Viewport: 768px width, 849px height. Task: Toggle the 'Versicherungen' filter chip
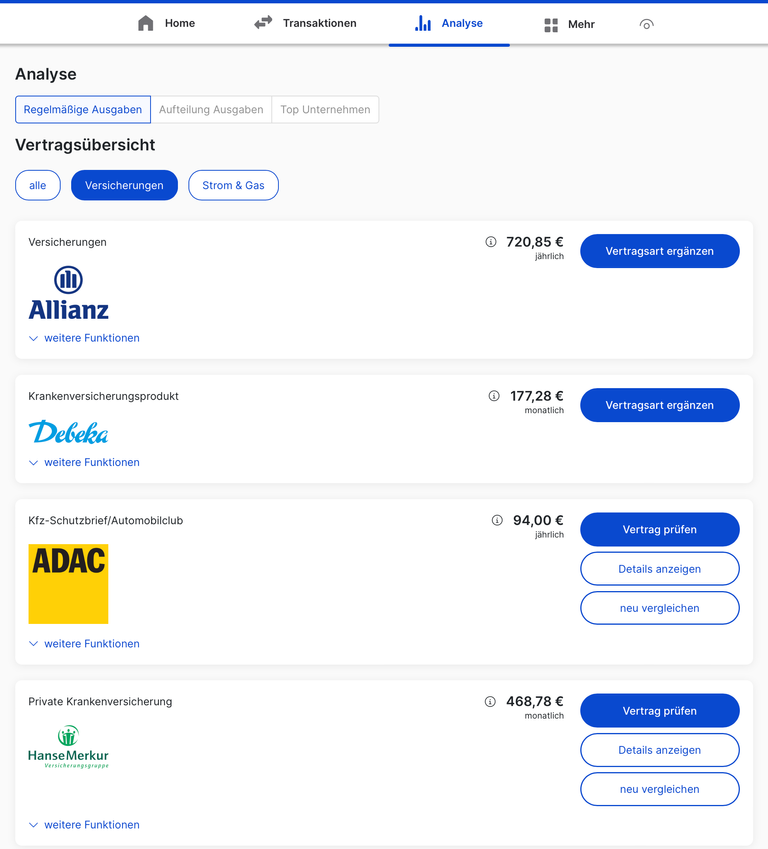[124, 185]
